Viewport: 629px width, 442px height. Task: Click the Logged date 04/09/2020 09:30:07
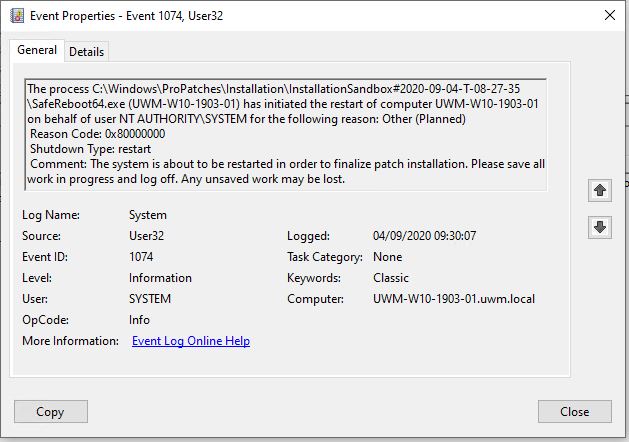click(424, 236)
